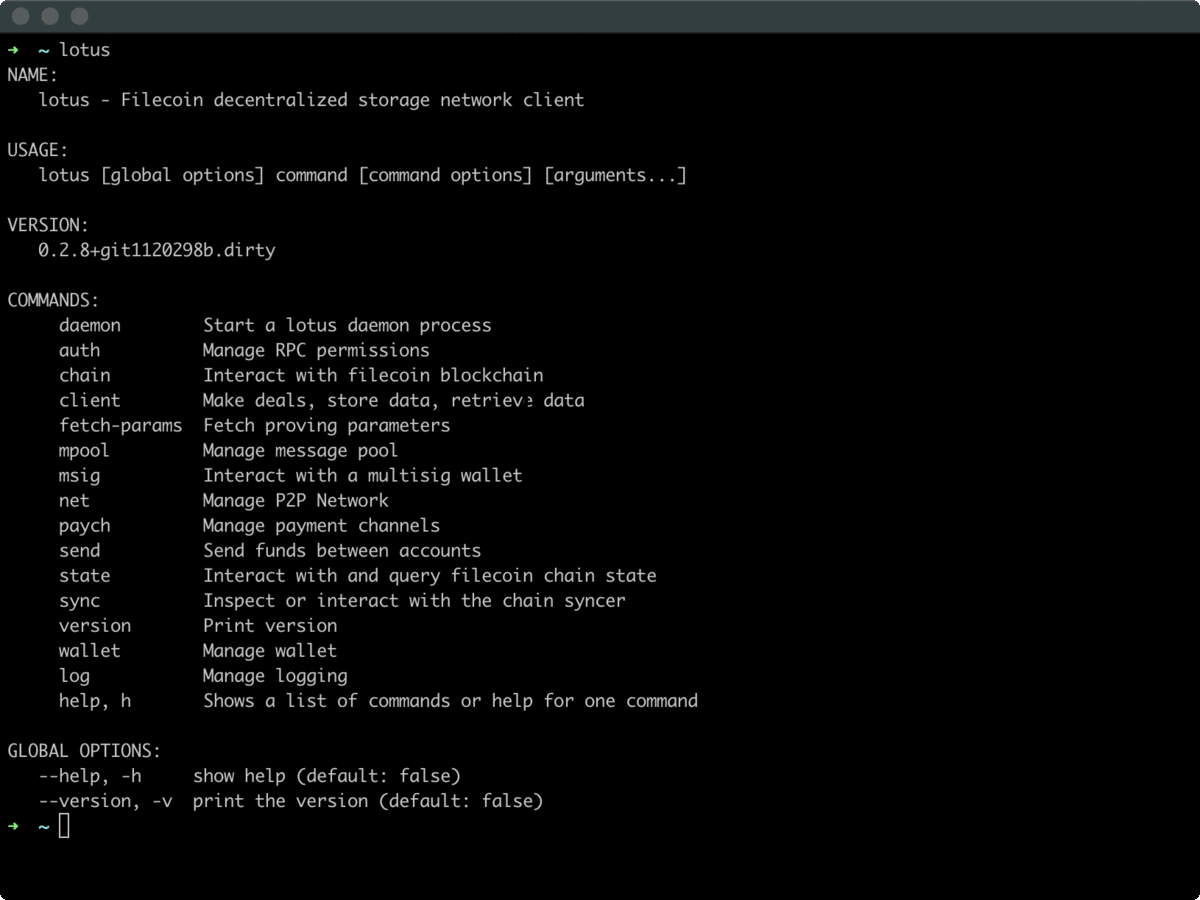Viewport: 1200px width, 900px height.
Task: Click the 'help, h' command entry
Action: point(95,700)
